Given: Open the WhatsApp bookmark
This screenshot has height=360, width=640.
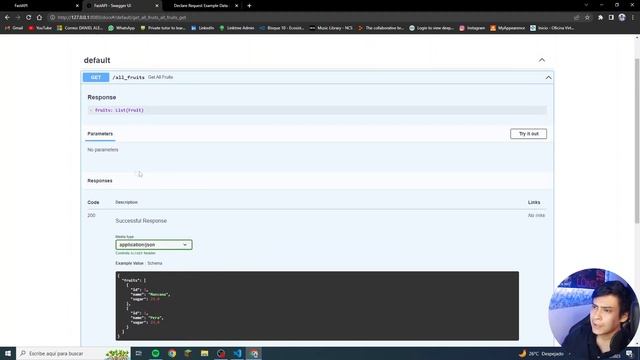Looking at the screenshot, I should (122, 28).
